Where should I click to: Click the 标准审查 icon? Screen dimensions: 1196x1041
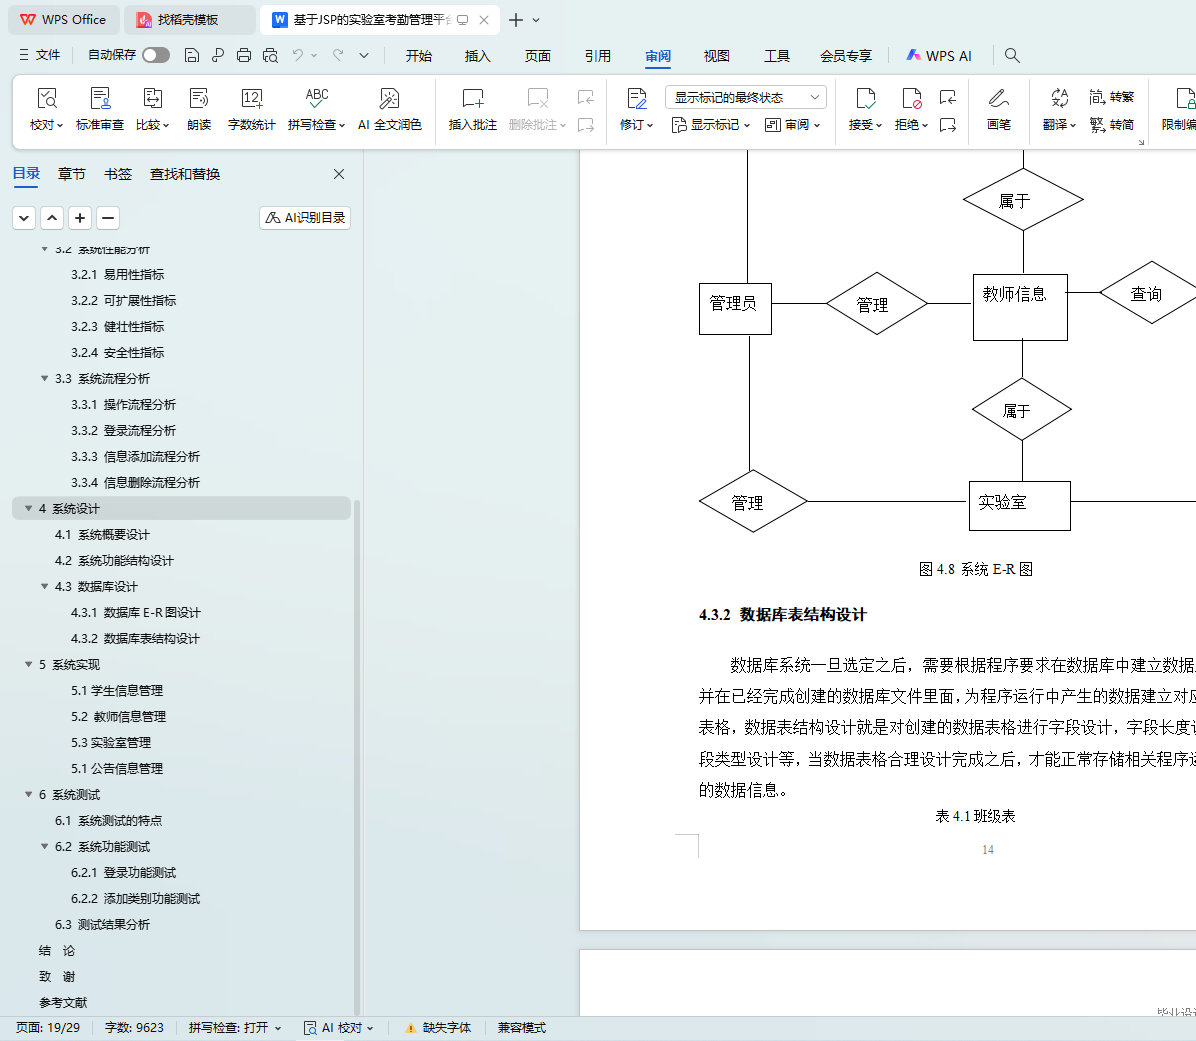click(x=100, y=99)
